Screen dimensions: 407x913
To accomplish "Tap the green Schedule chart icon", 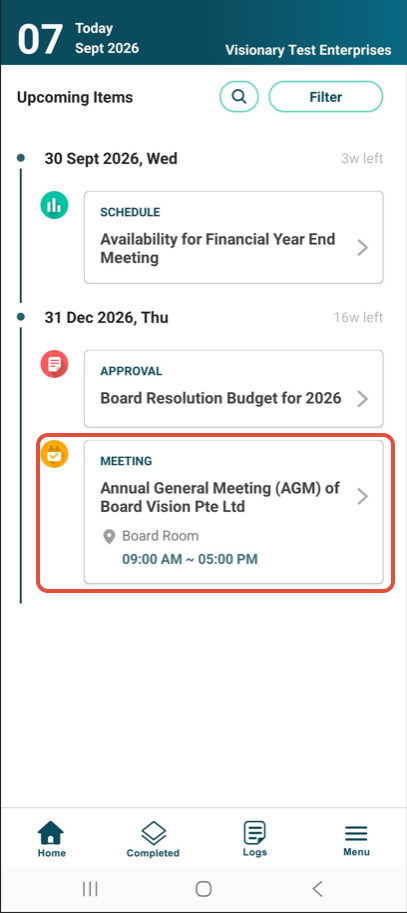I will (54, 205).
